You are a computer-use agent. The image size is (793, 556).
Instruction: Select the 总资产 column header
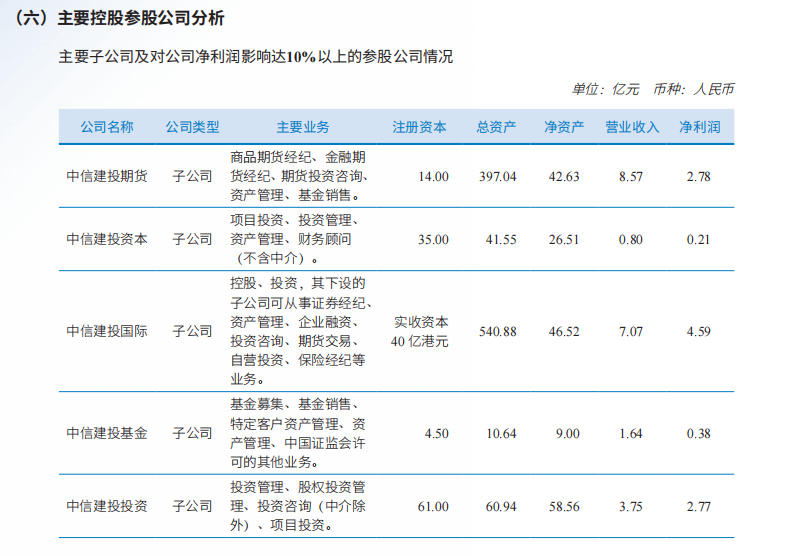click(x=497, y=127)
